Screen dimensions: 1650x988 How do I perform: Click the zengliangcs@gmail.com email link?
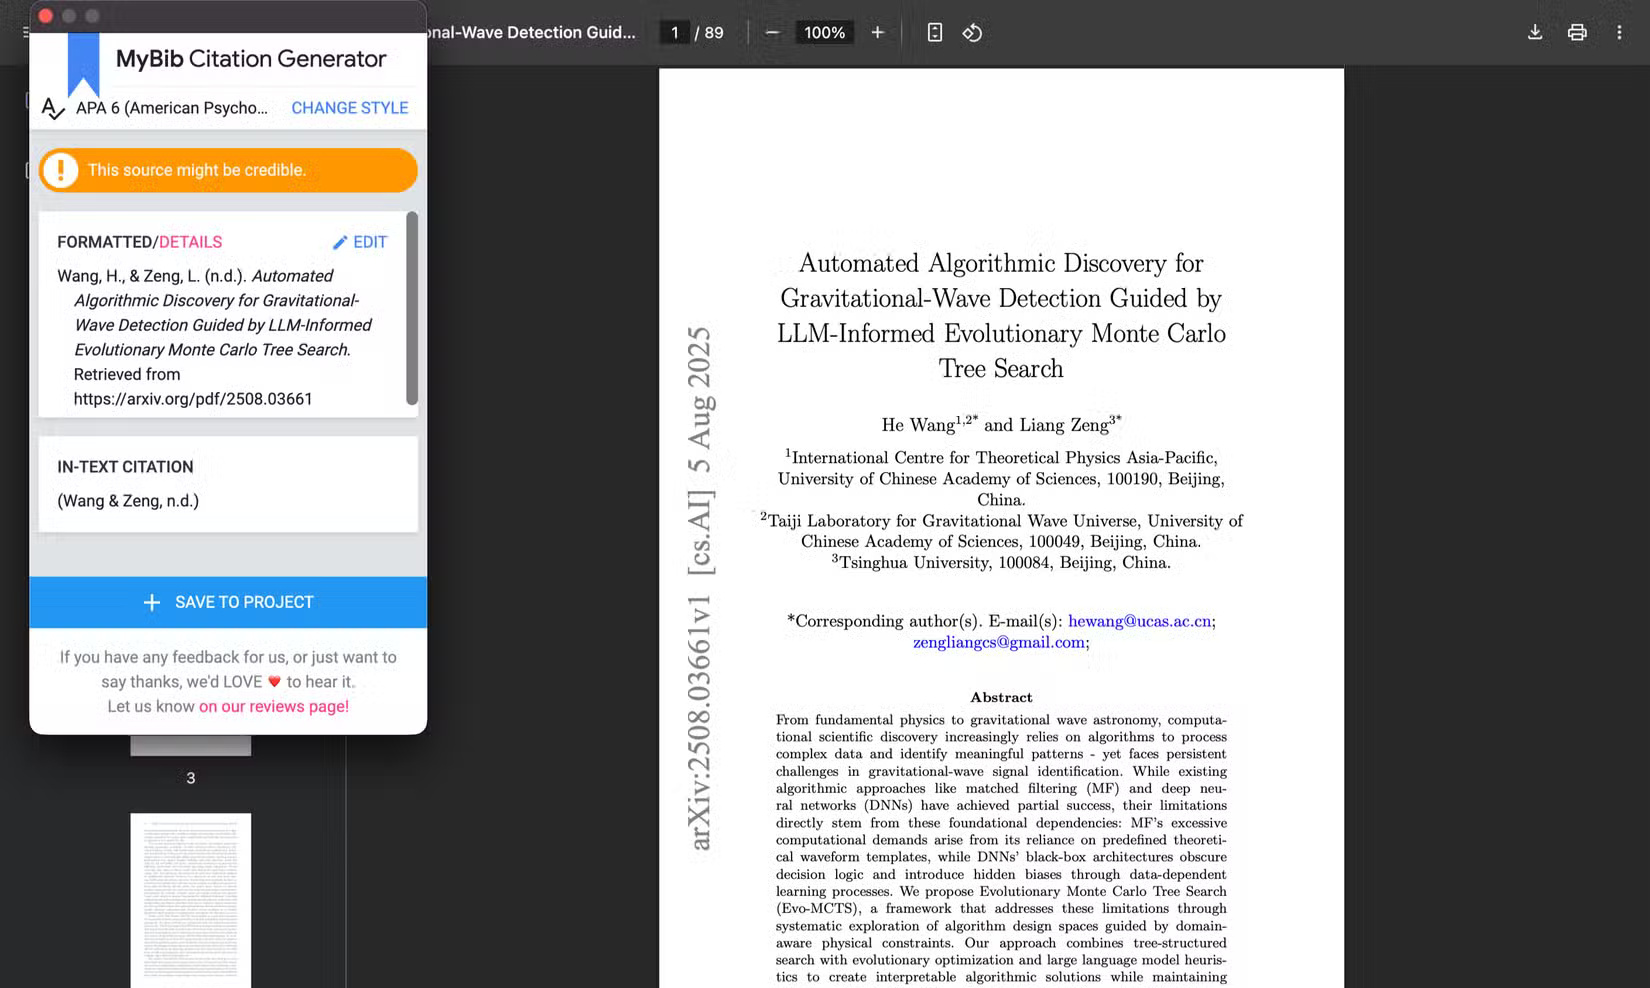(998, 642)
